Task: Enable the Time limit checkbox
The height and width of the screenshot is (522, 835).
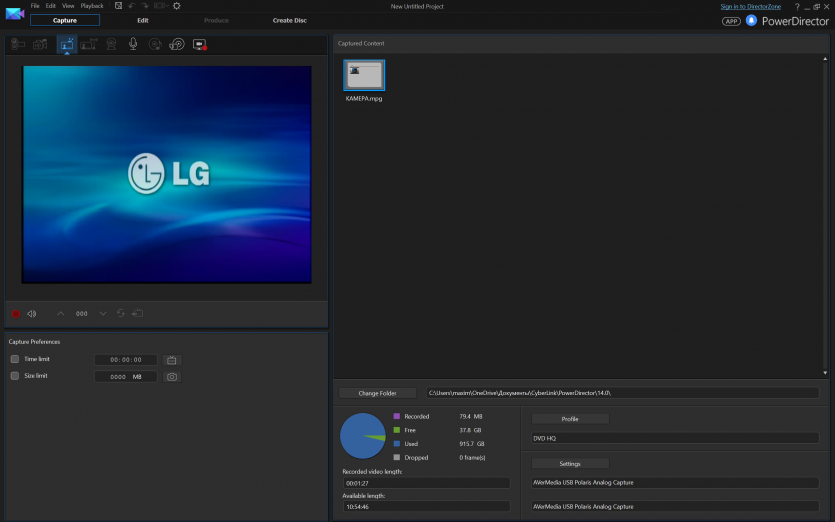Action: (x=15, y=359)
